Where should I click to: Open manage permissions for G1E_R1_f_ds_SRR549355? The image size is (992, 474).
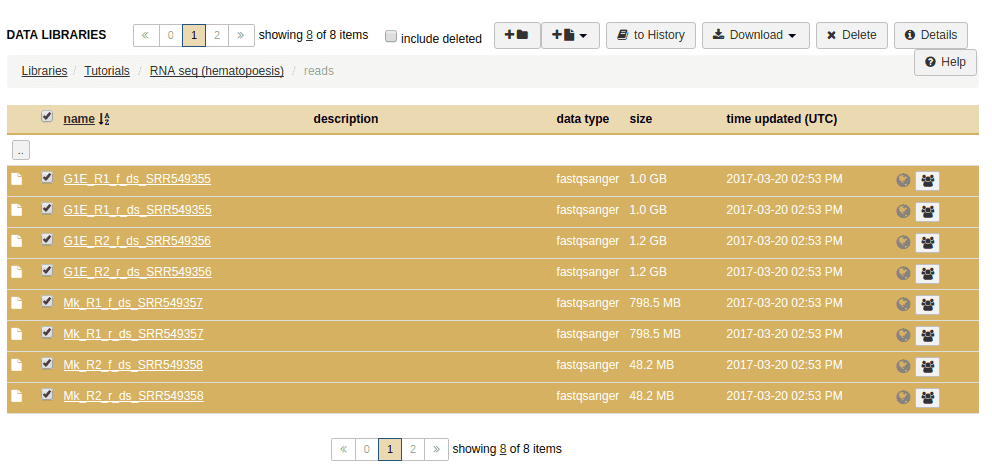pos(928,181)
